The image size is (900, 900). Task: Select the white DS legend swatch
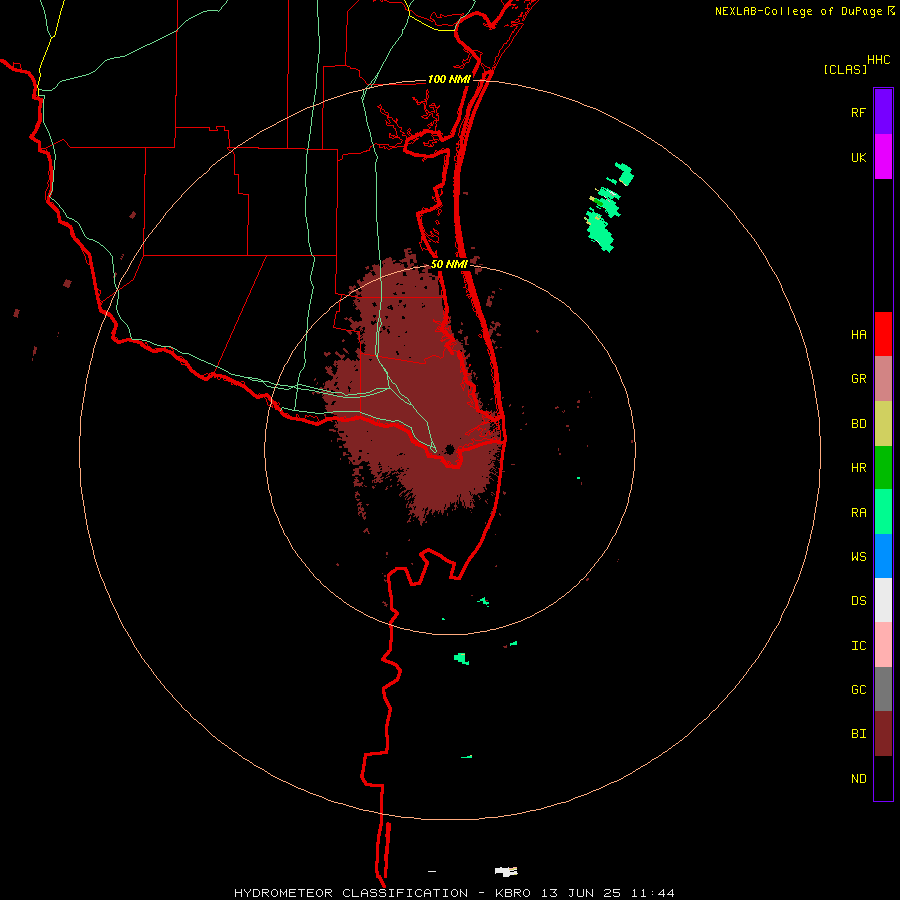[883, 600]
